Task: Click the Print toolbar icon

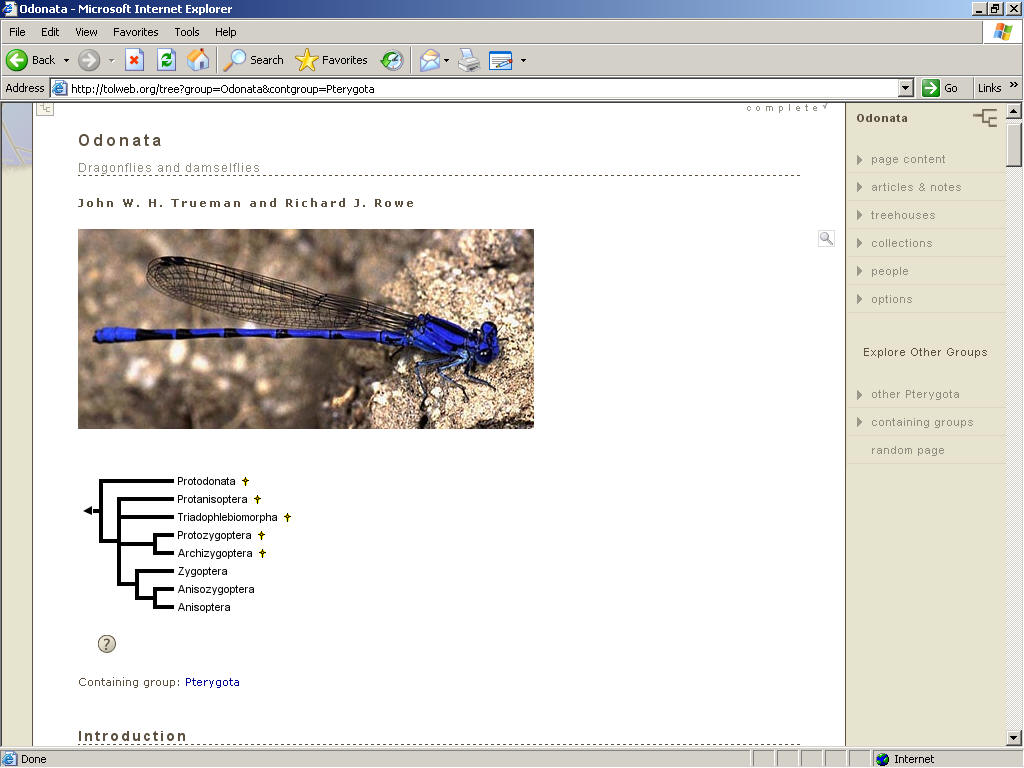Action: (469, 60)
